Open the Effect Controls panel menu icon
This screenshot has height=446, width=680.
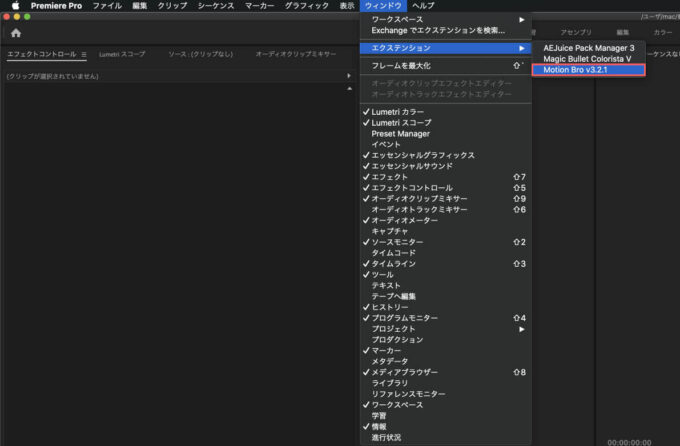84,54
